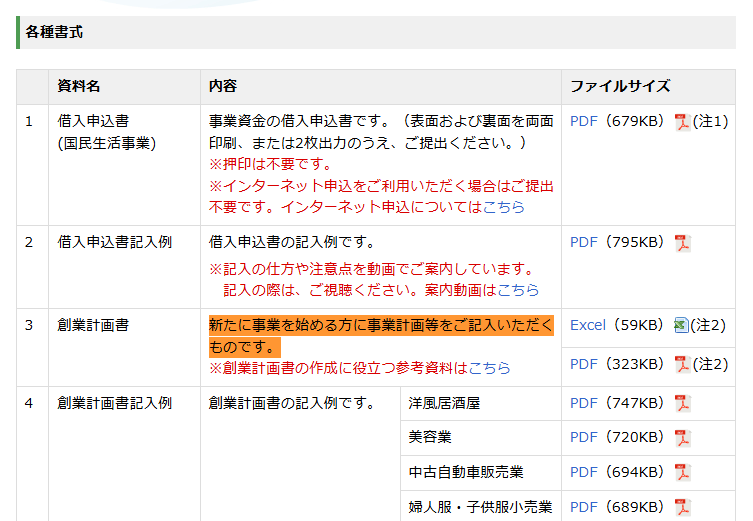Screen dimensions: 753x521
Task: Click PDF icon in 婦人服・子供服小売業 row
Action: (682, 507)
